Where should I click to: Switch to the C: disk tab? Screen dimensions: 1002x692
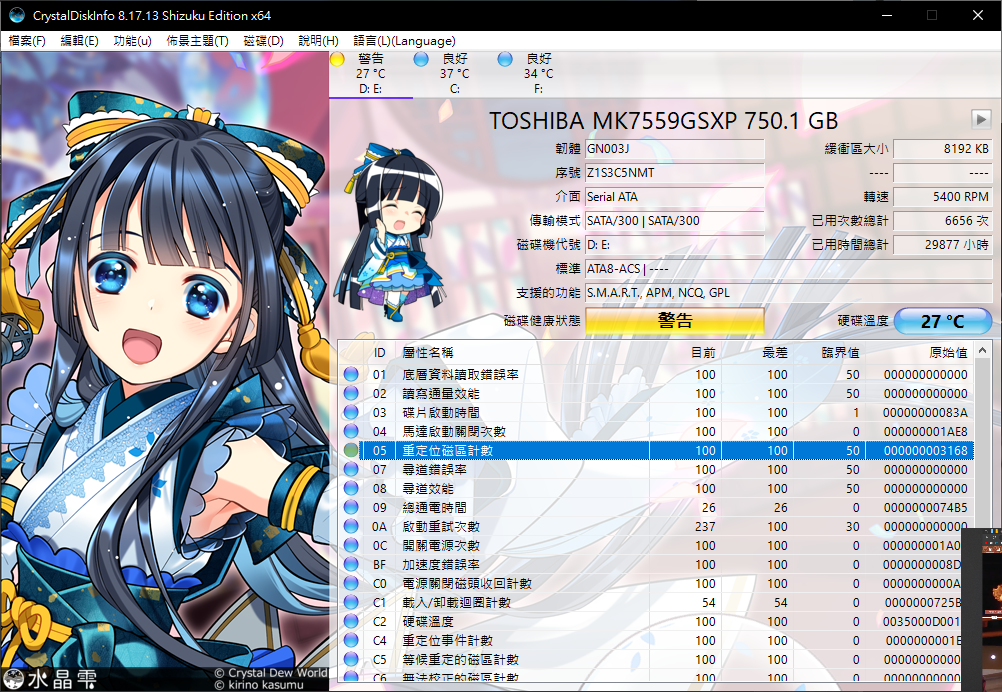454,74
